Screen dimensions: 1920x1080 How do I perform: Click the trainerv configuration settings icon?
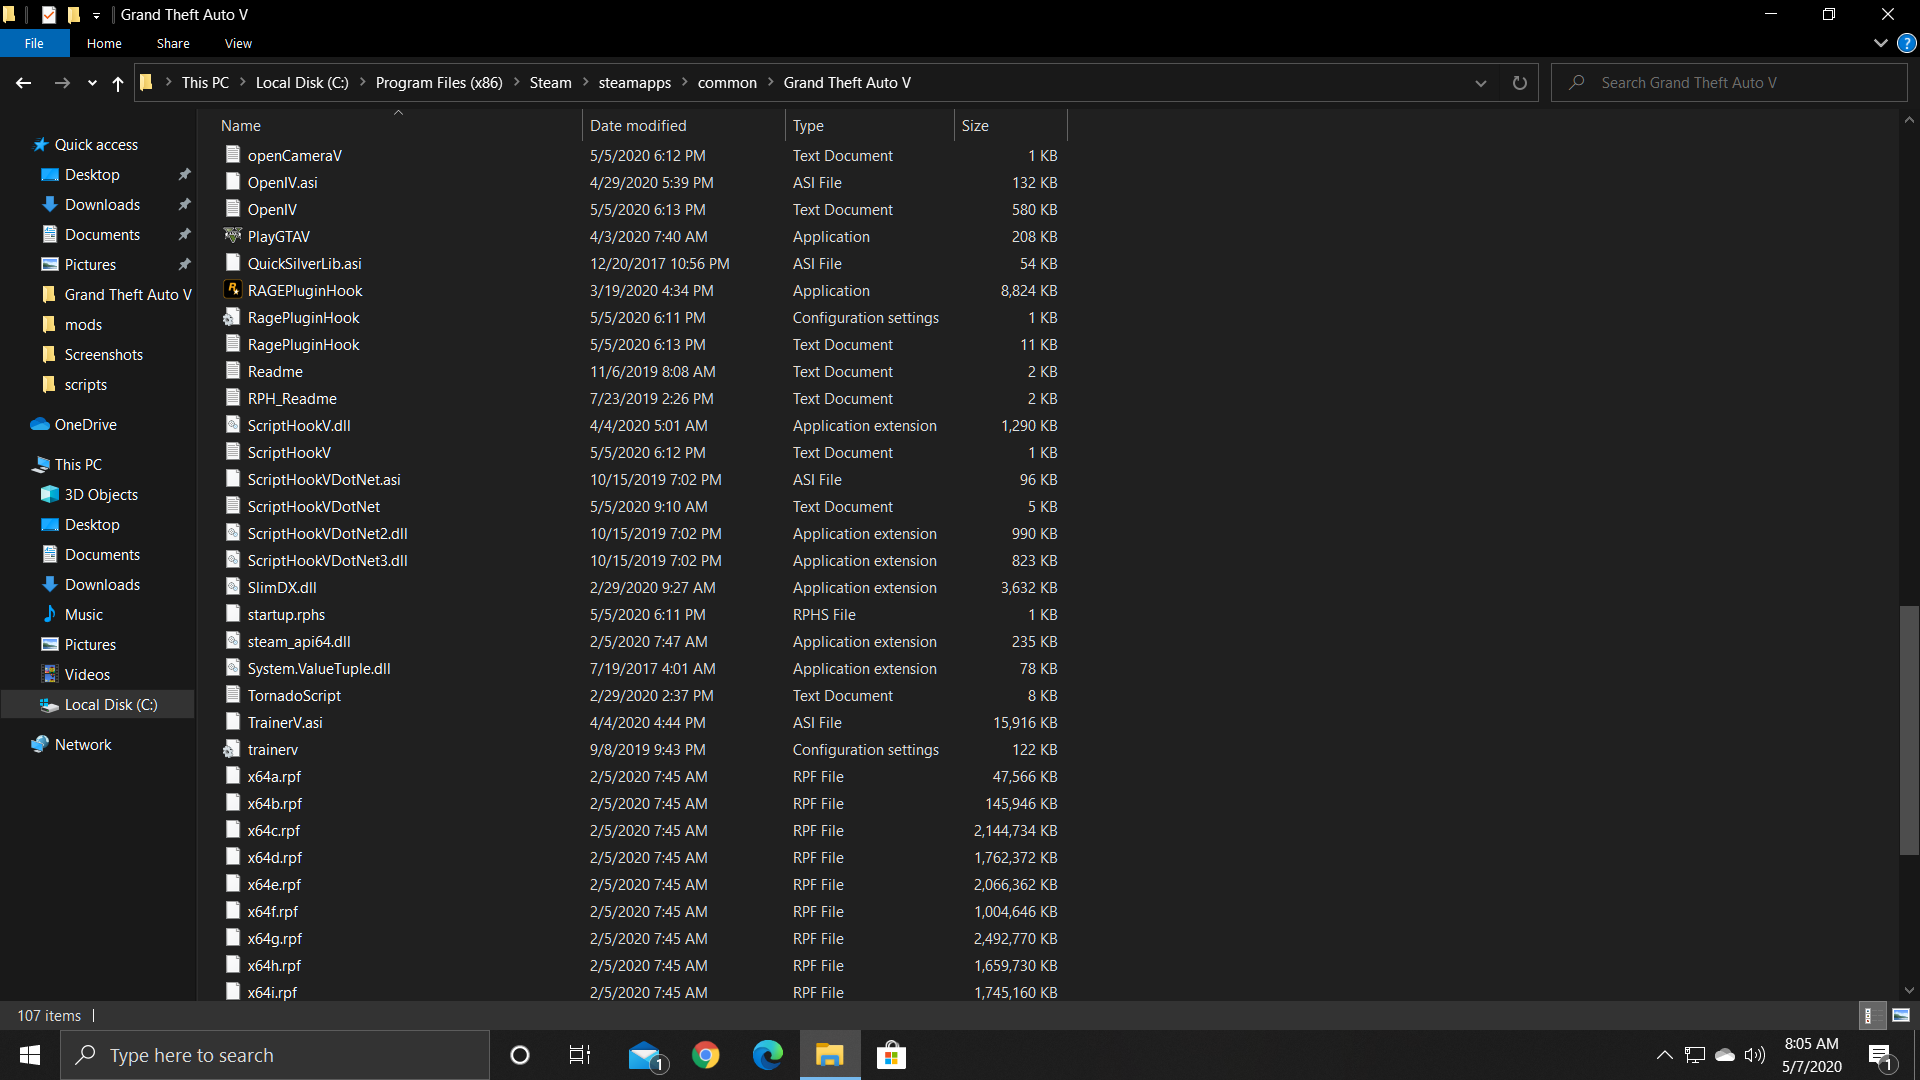(232, 749)
